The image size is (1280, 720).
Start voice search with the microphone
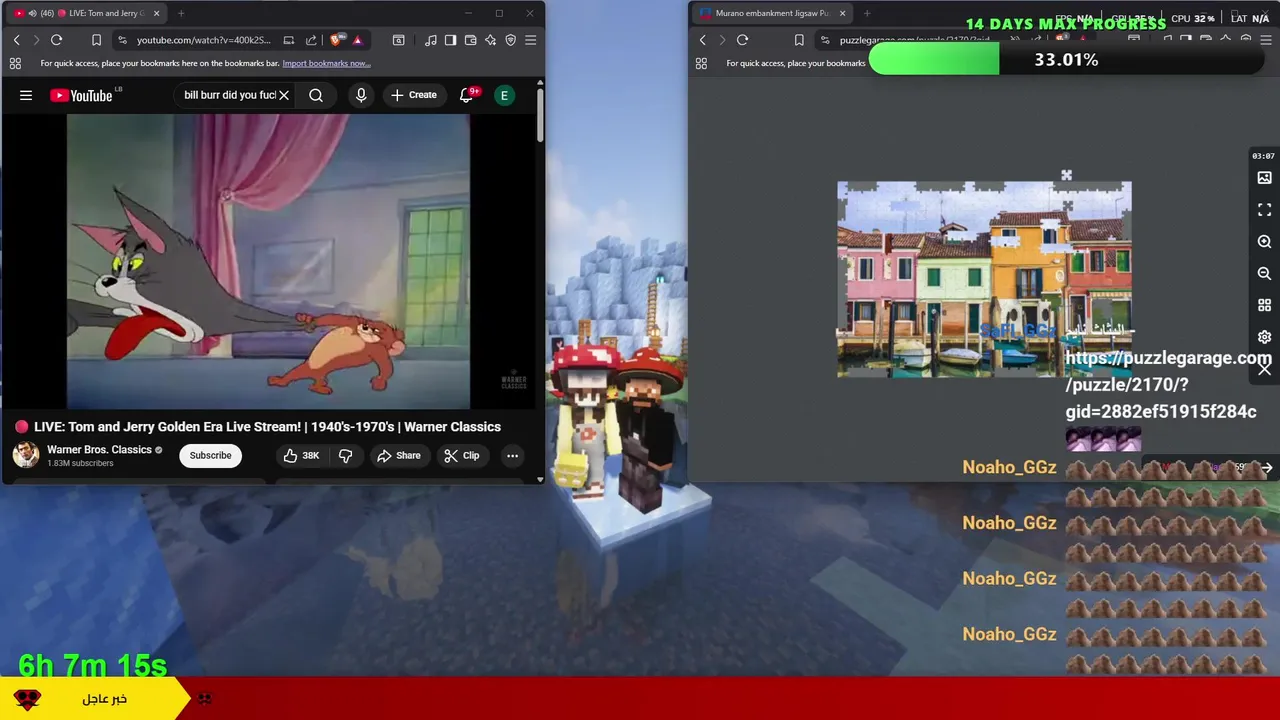coord(361,95)
